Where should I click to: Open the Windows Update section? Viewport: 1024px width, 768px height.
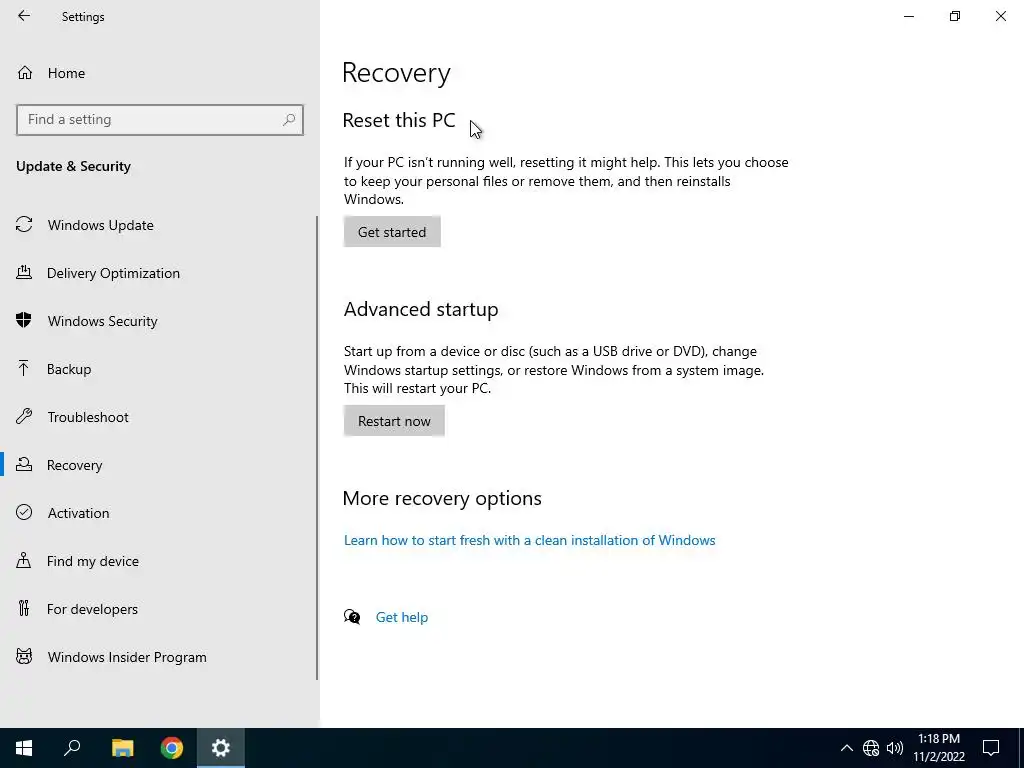[101, 225]
